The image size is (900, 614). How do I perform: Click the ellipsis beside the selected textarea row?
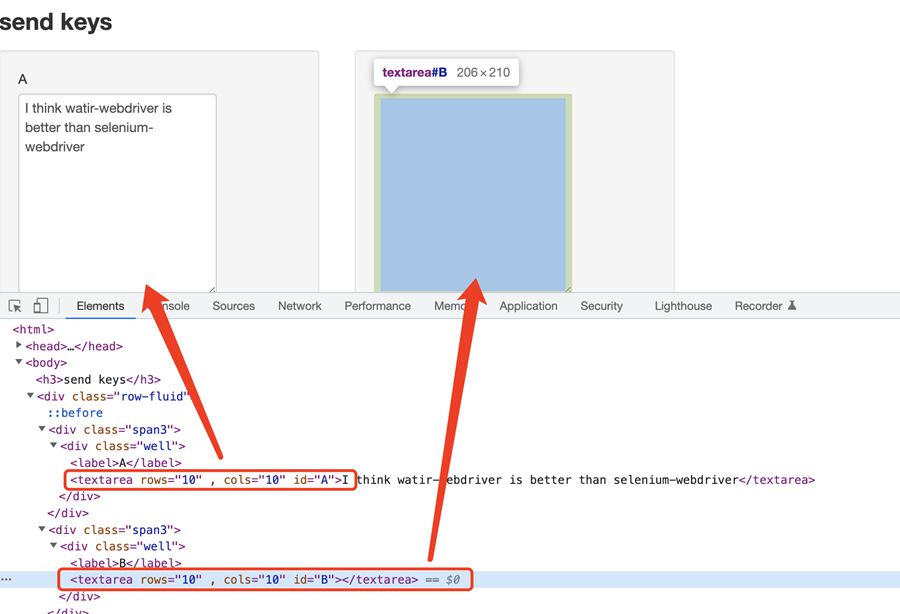pyautogui.click(x=7, y=580)
